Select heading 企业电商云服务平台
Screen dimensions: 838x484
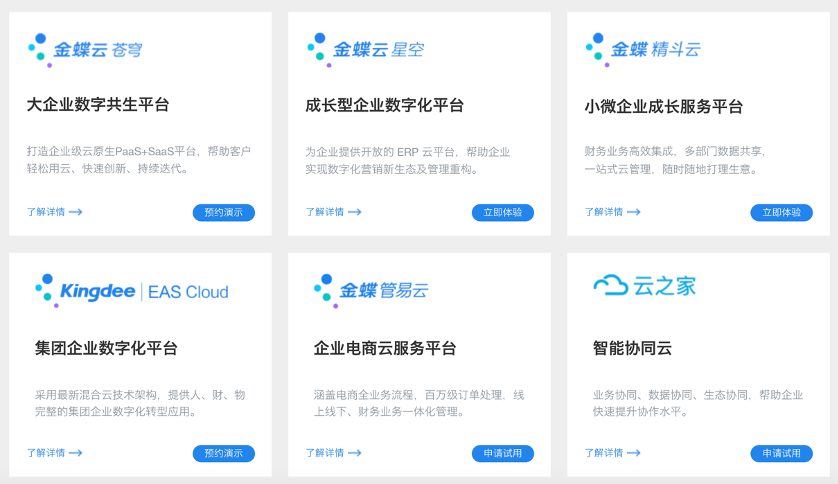(385, 348)
